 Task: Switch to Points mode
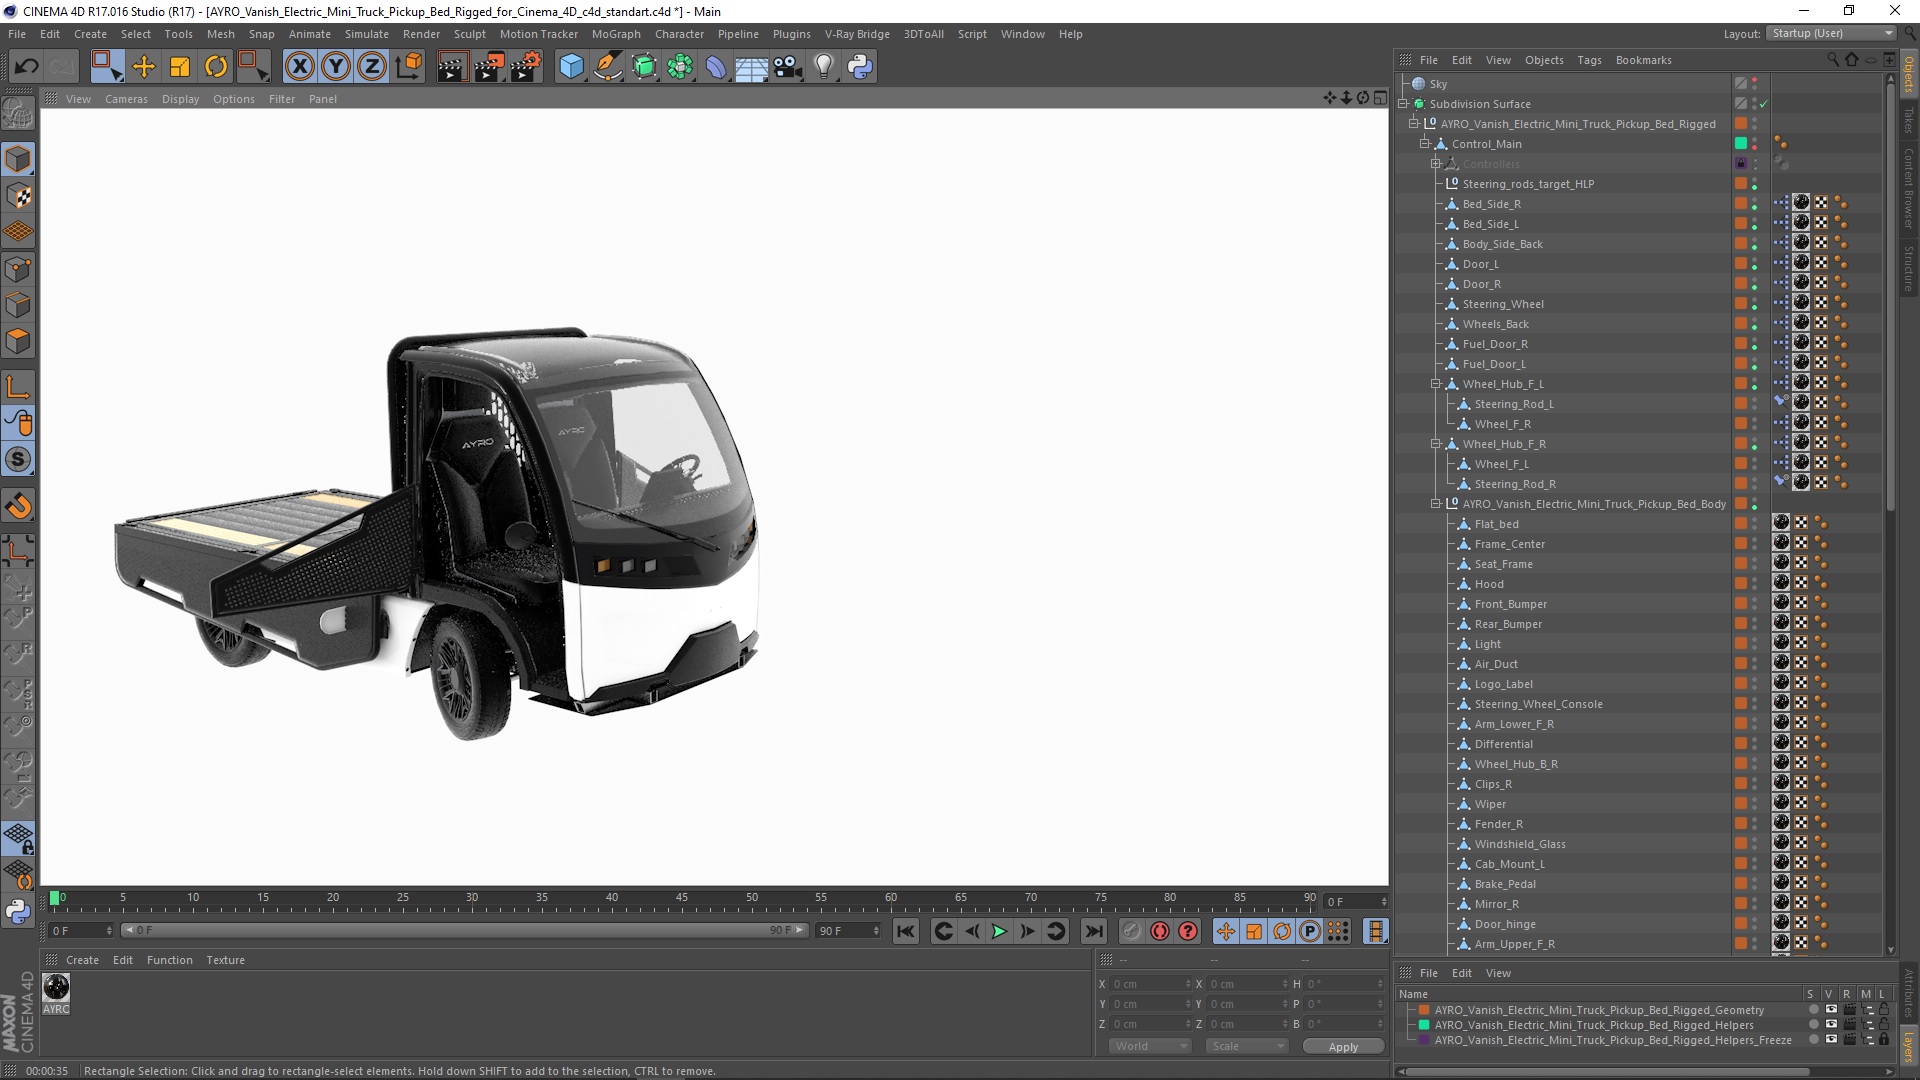pyautogui.click(x=18, y=269)
